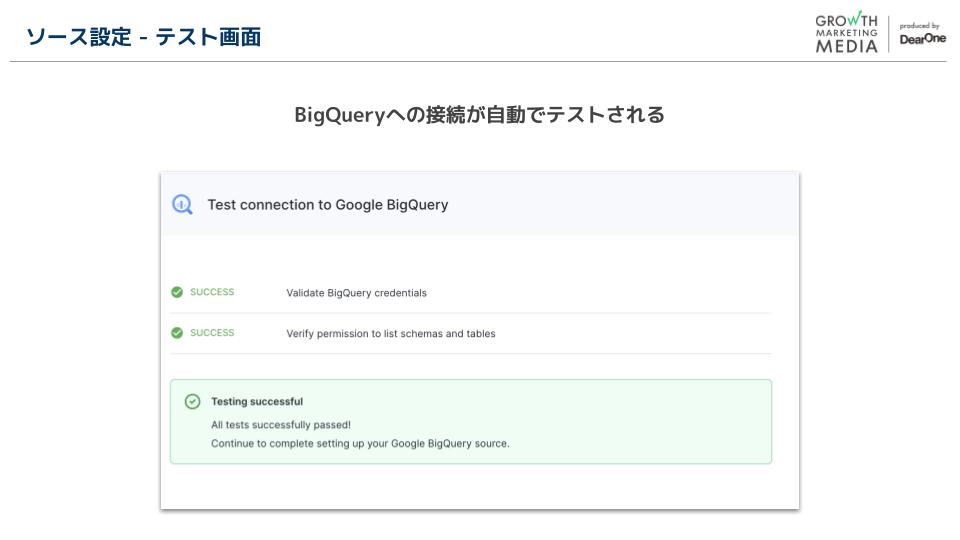Select Verify permission to list schemas and tables
Screen dimensions: 960x540
(x=391, y=334)
